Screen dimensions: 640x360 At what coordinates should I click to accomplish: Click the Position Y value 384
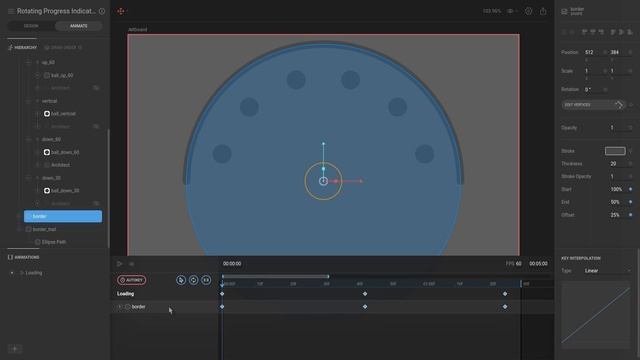(615, 52)
